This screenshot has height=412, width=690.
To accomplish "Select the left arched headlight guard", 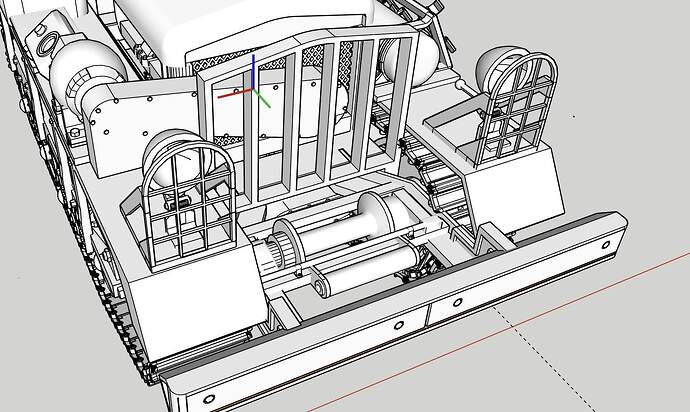I will [188, 195].
